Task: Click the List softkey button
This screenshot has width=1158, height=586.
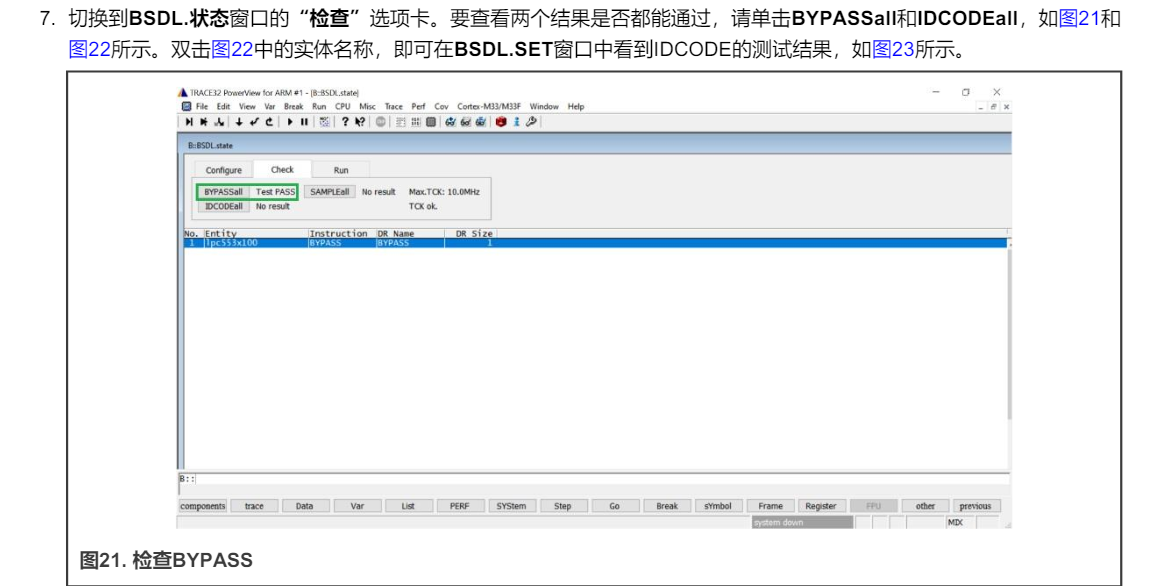Action: tap(408, 506)
